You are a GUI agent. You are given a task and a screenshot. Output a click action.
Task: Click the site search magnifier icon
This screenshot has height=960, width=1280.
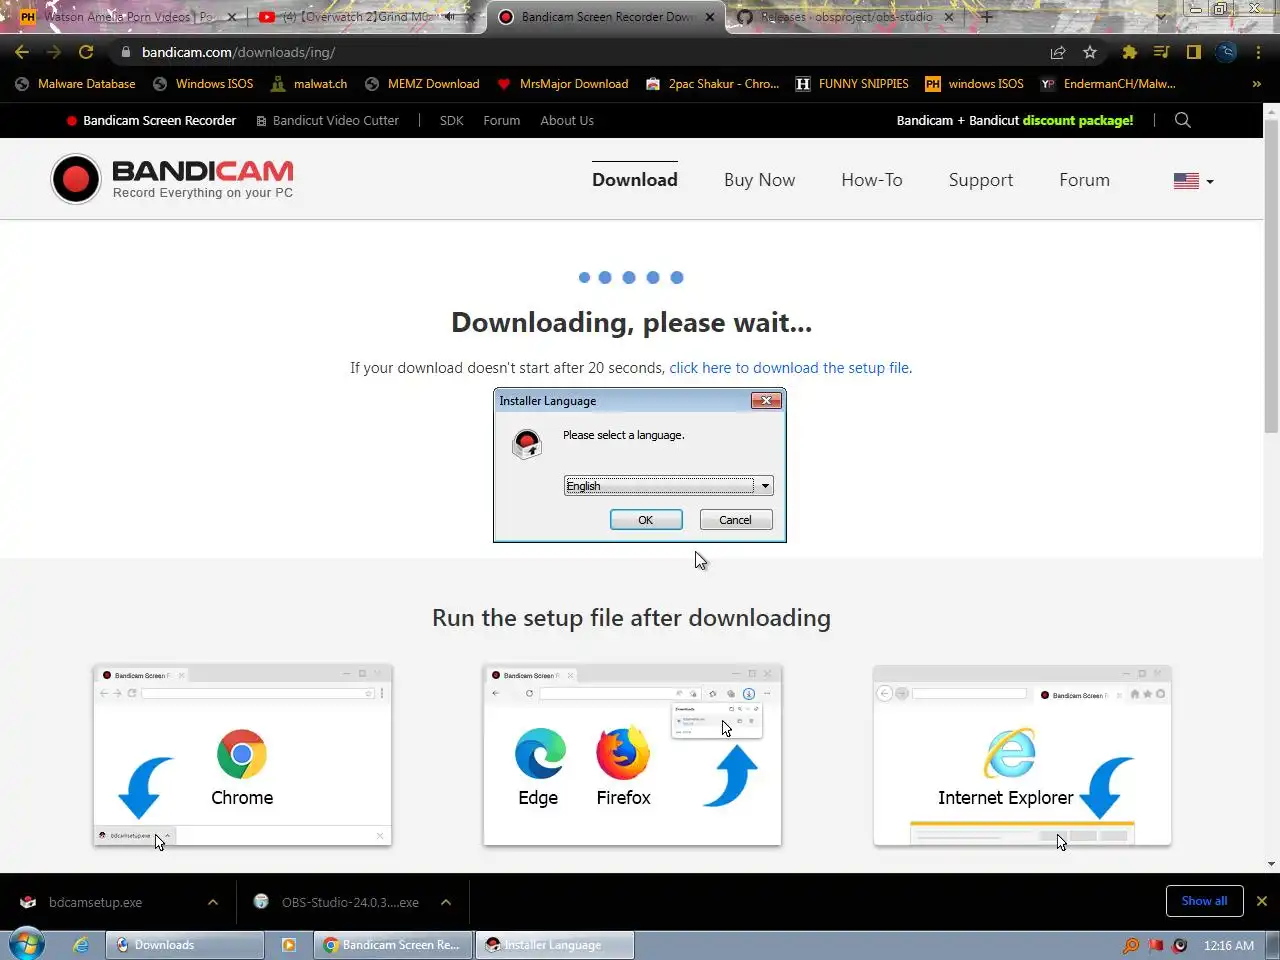coord(1183,120)
